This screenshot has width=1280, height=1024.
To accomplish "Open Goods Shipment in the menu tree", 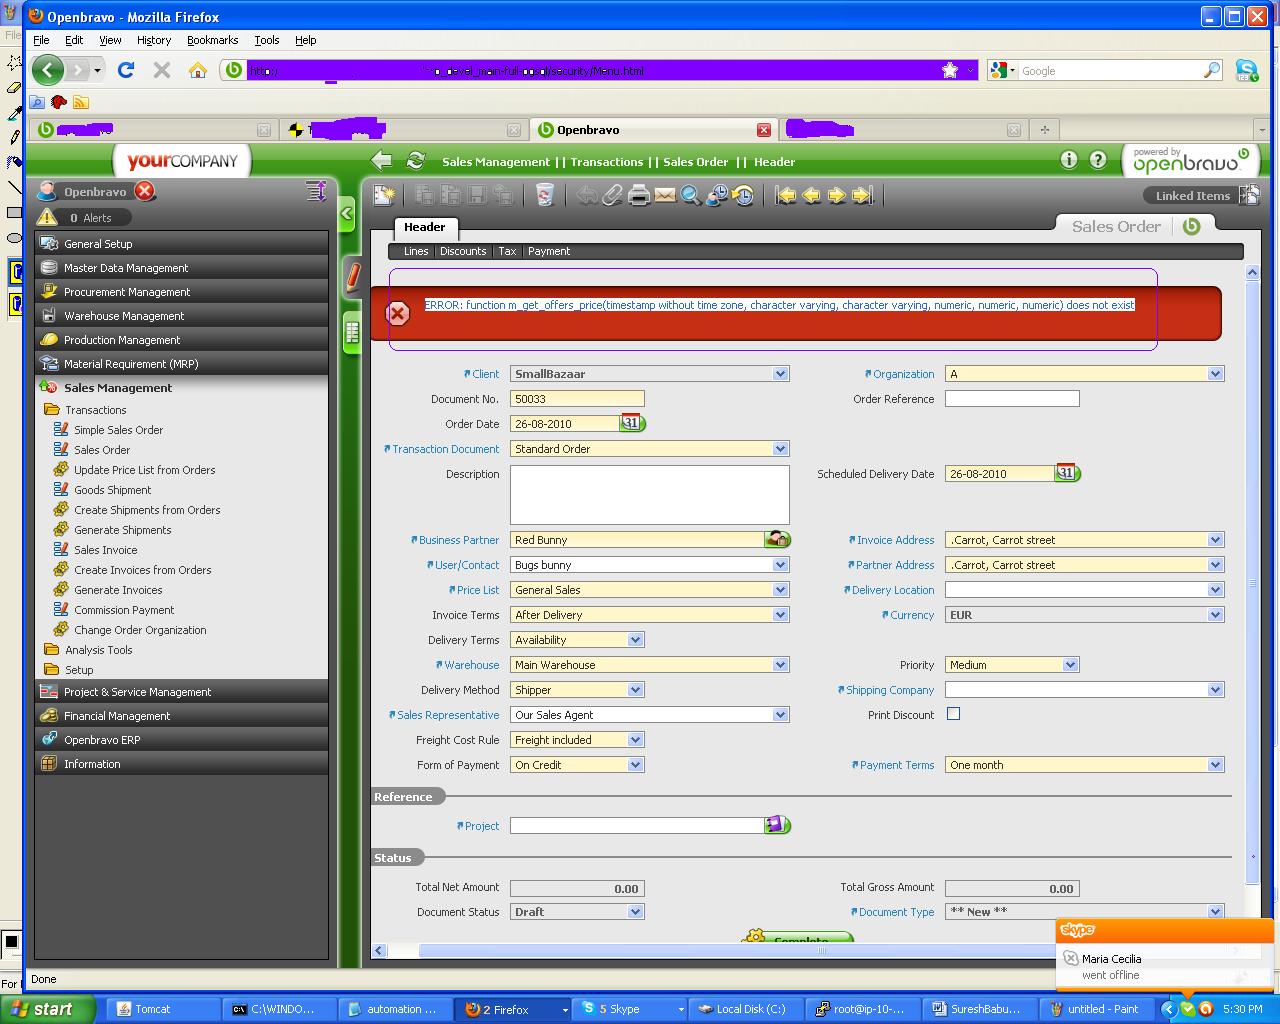I will click(113, 490).
